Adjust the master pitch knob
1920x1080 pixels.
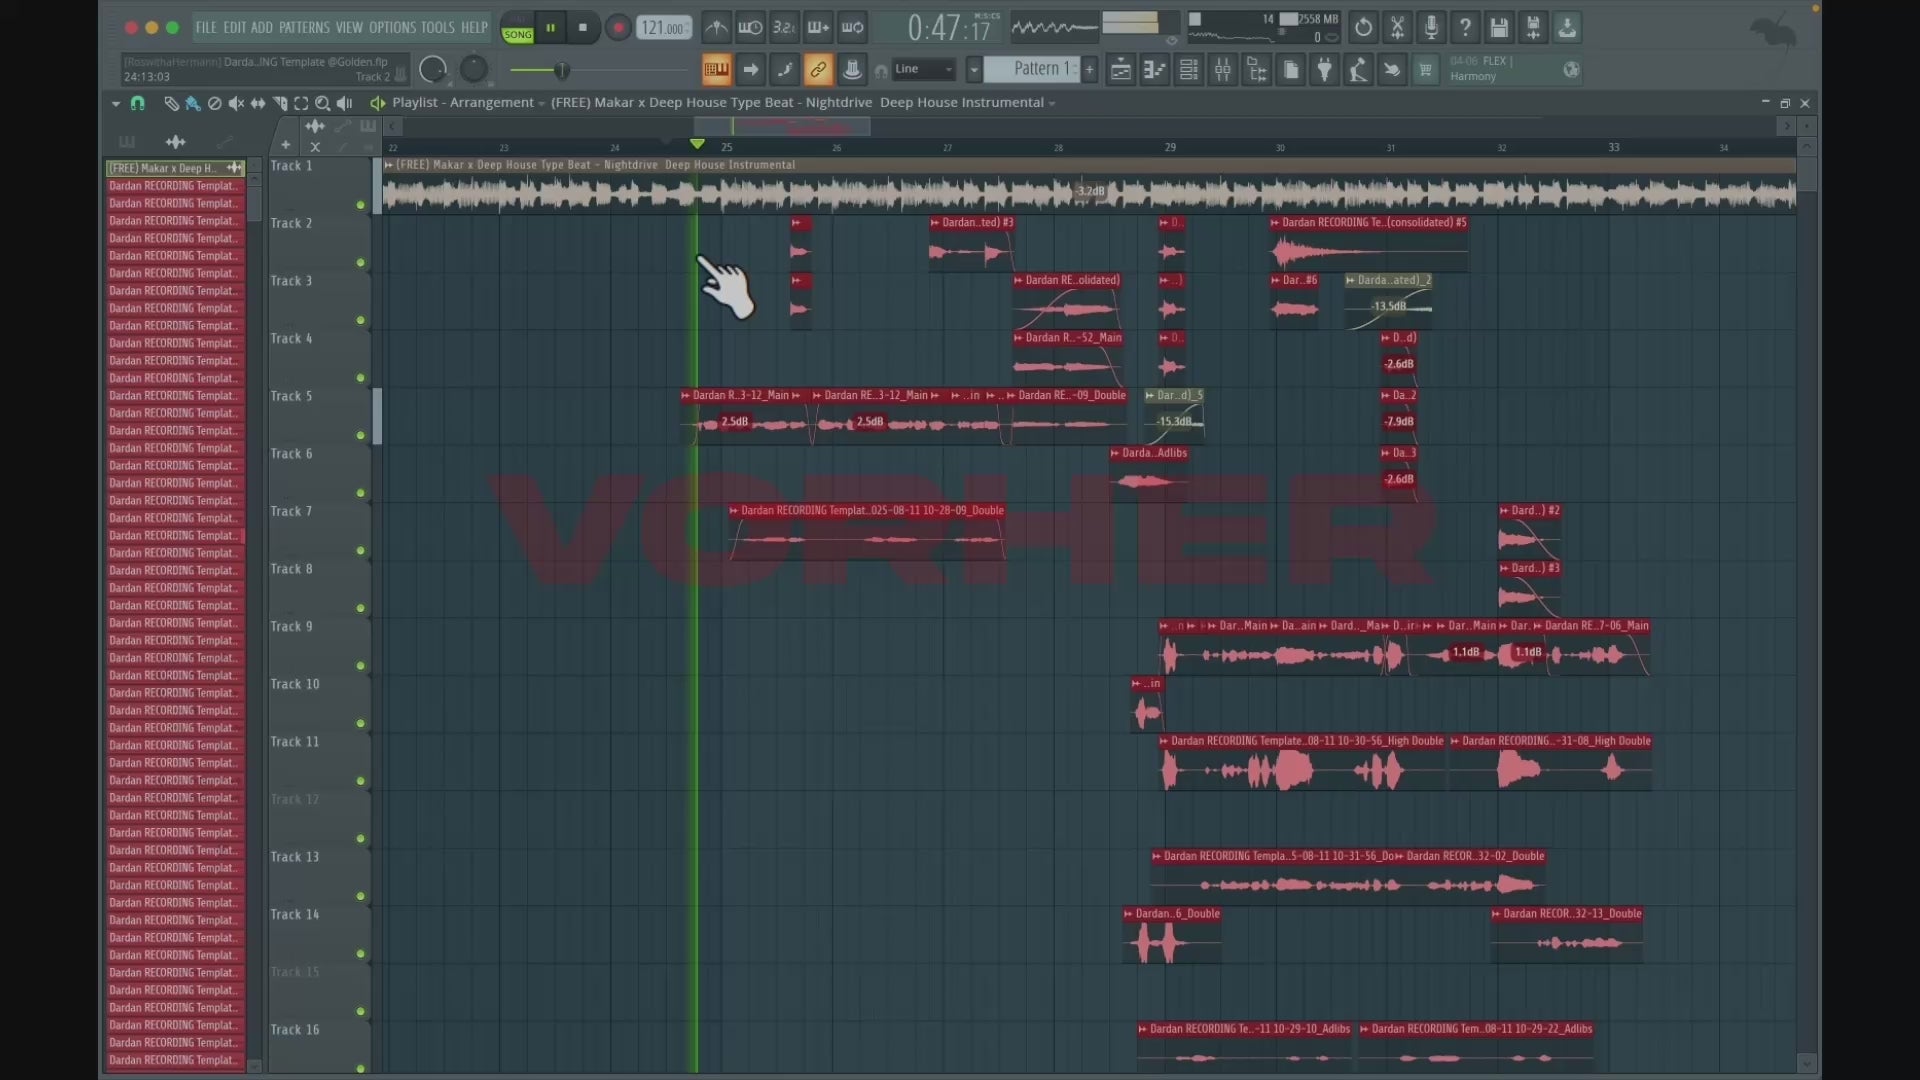click(x=474, y=70)
